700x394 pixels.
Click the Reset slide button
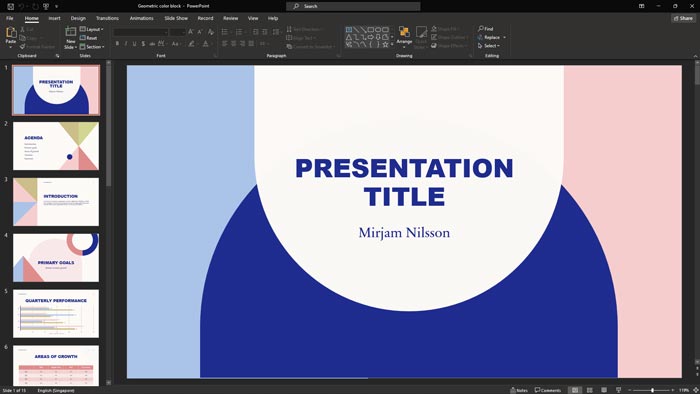(x=88, y=38)
